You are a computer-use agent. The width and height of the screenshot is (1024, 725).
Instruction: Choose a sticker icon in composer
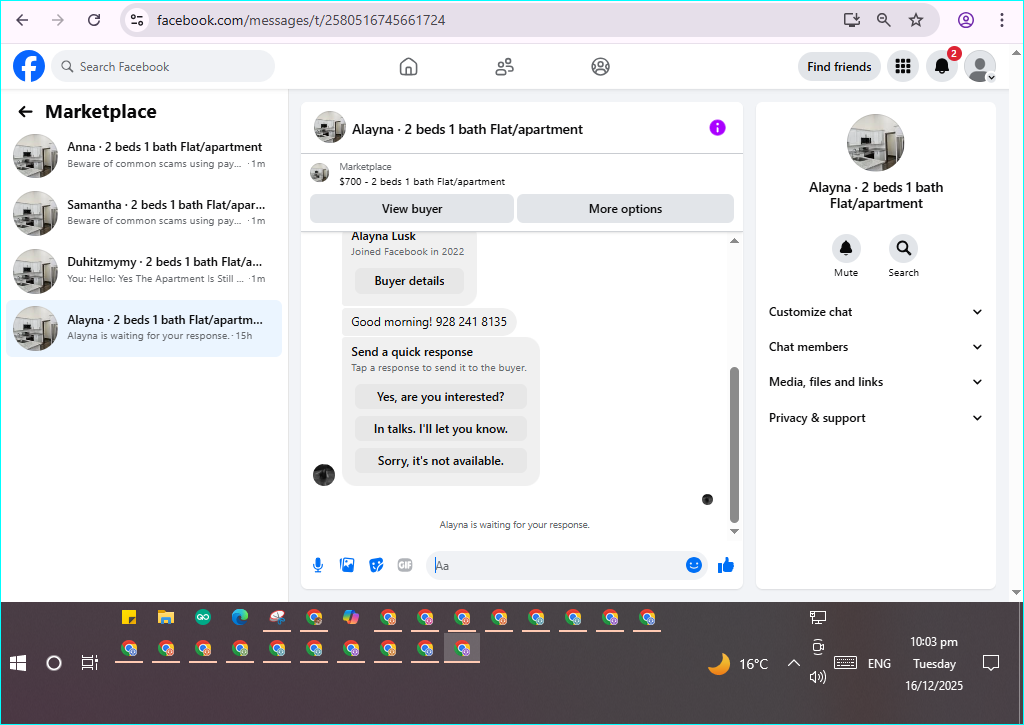click(x=376, y=565)
